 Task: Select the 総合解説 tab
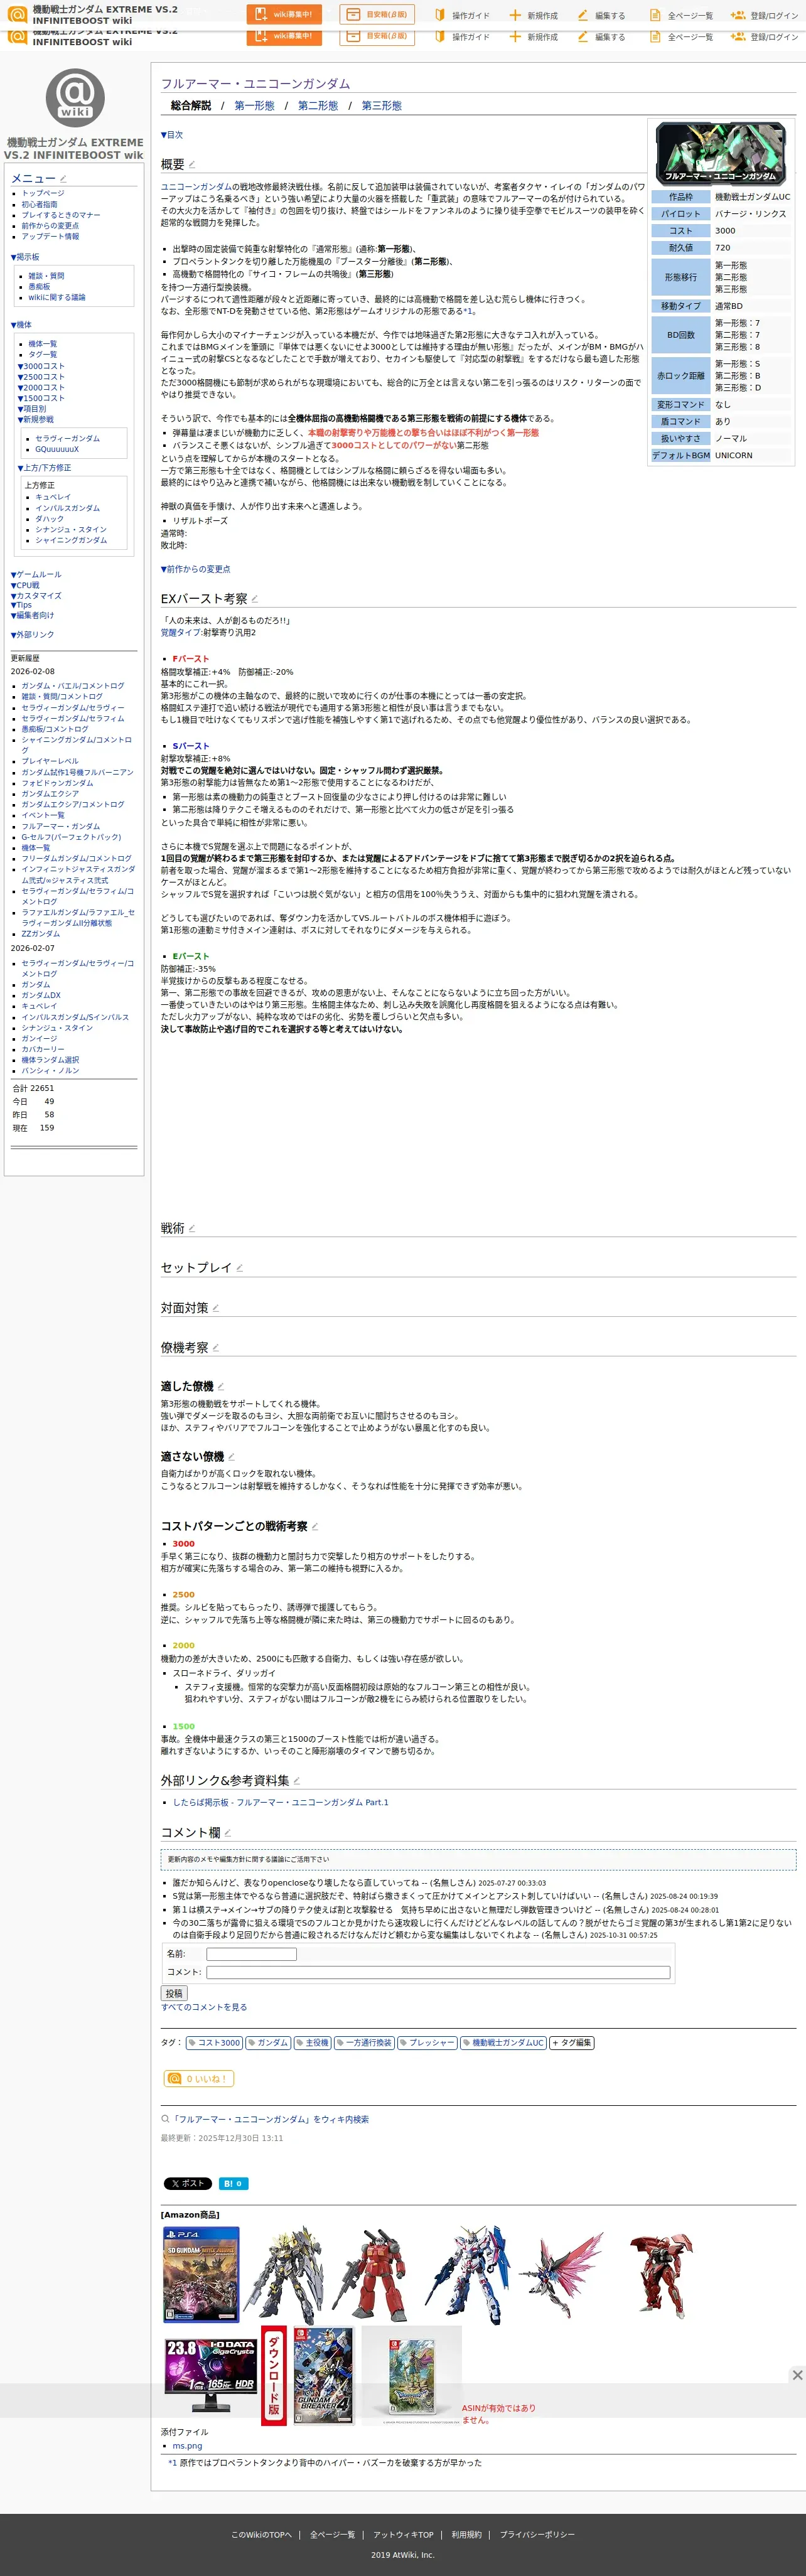191,106
